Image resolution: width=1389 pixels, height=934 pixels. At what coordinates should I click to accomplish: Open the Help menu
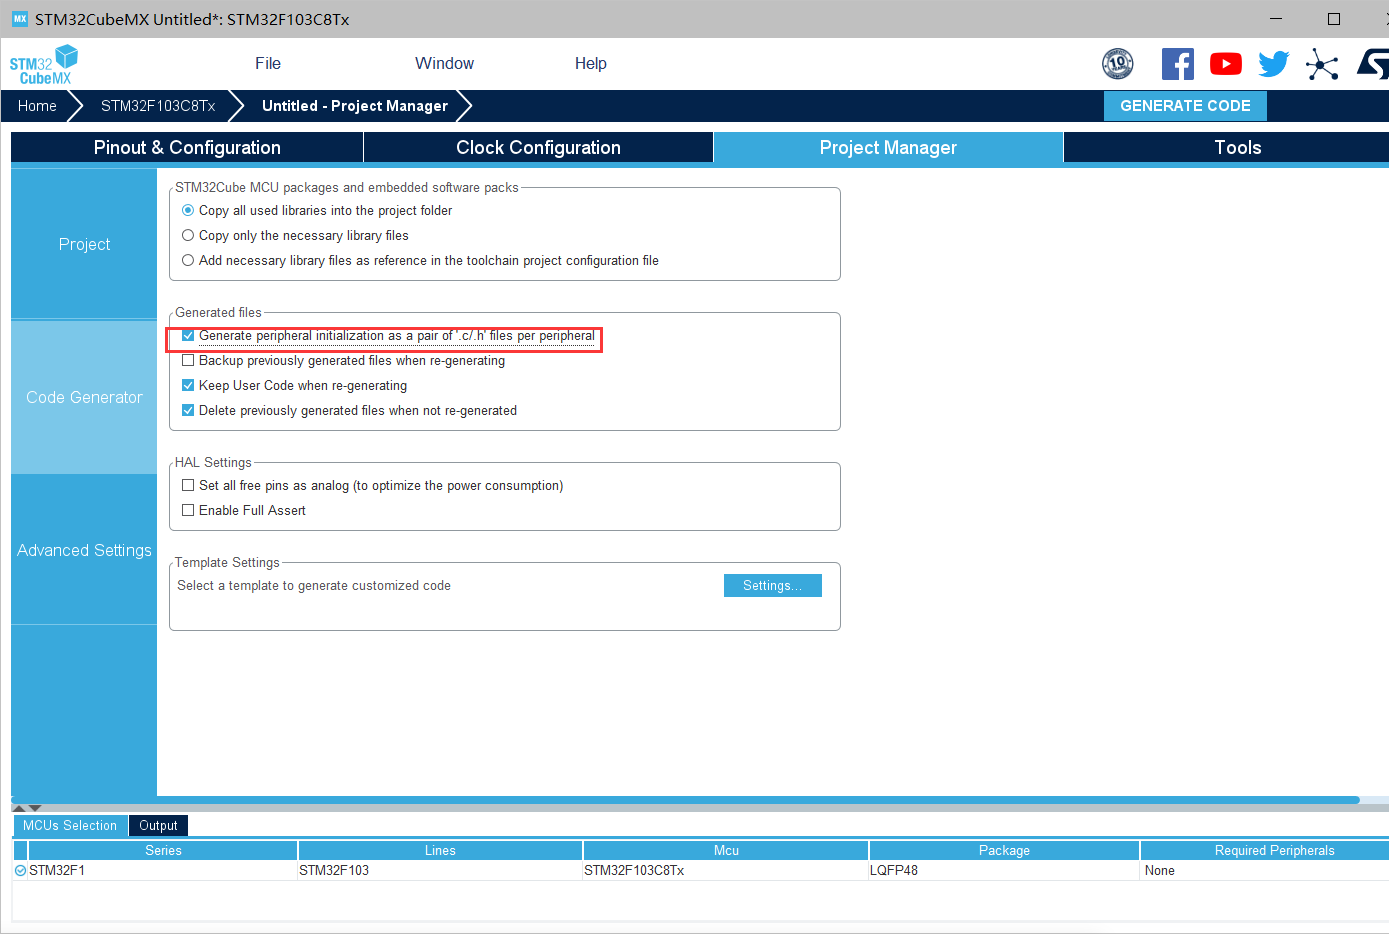click(x=590, y=64)
